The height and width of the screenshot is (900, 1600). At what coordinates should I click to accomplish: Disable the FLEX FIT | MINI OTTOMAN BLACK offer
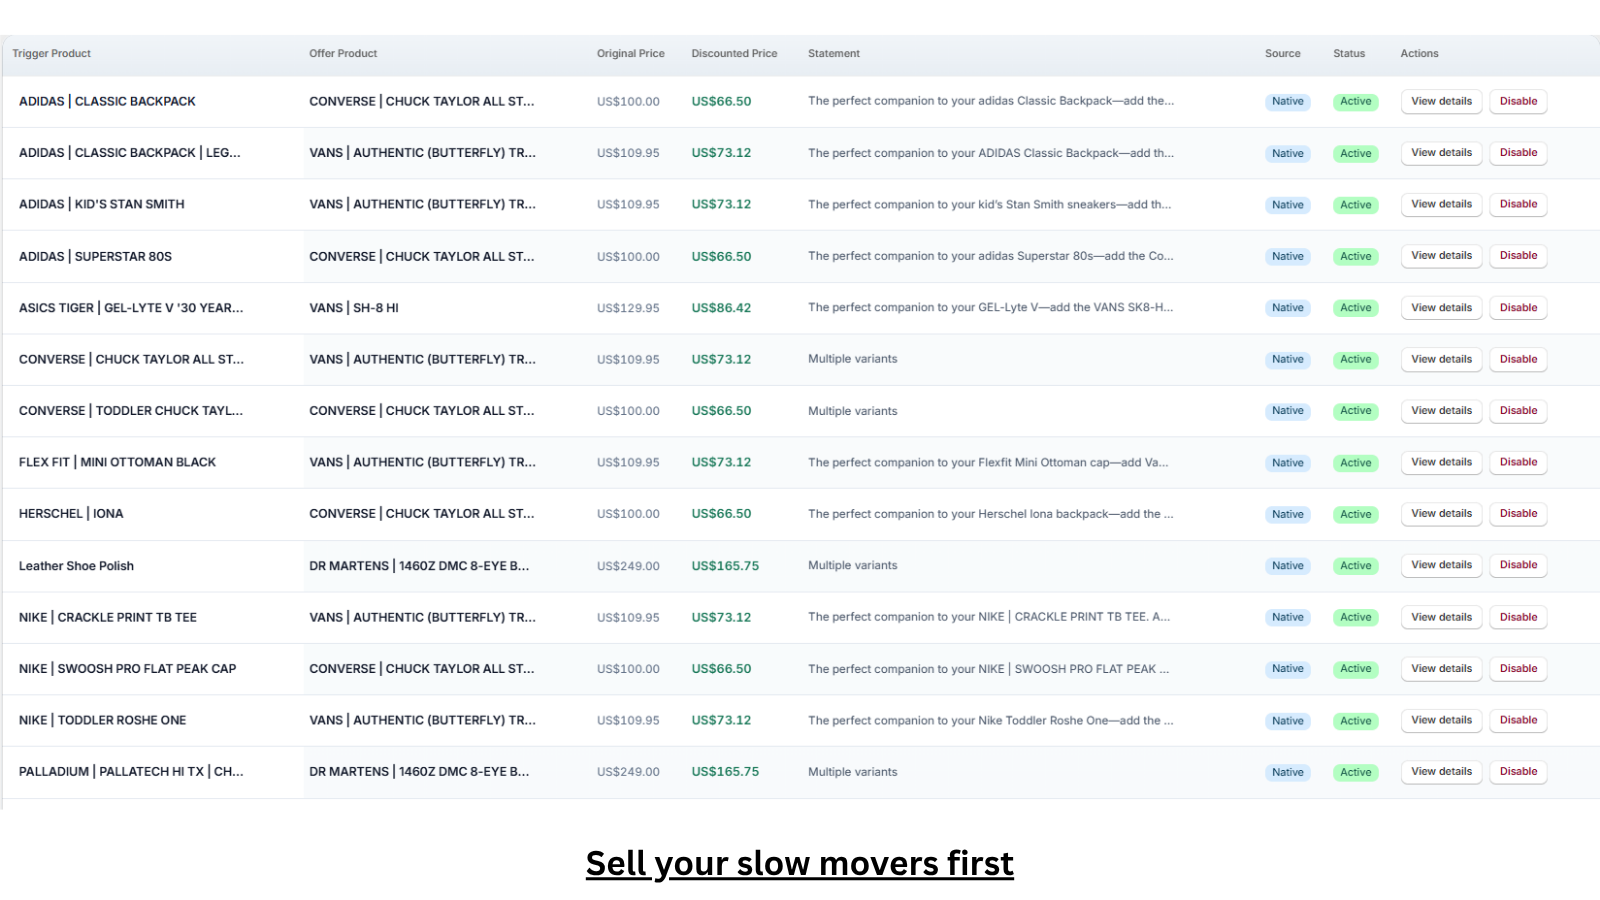pyautogui.click(x=1518, y=462)
